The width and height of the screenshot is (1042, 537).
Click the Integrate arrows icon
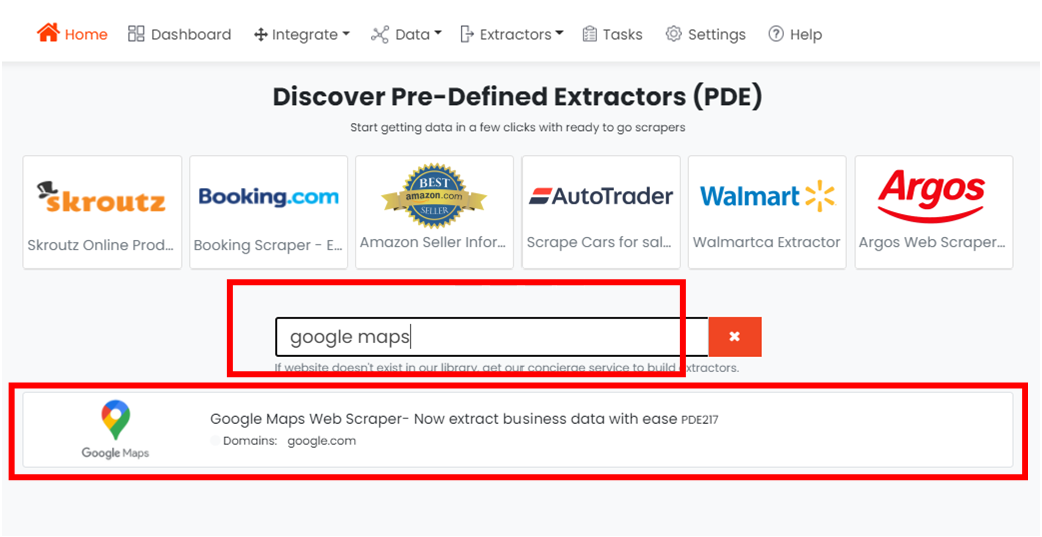point(260,35)
